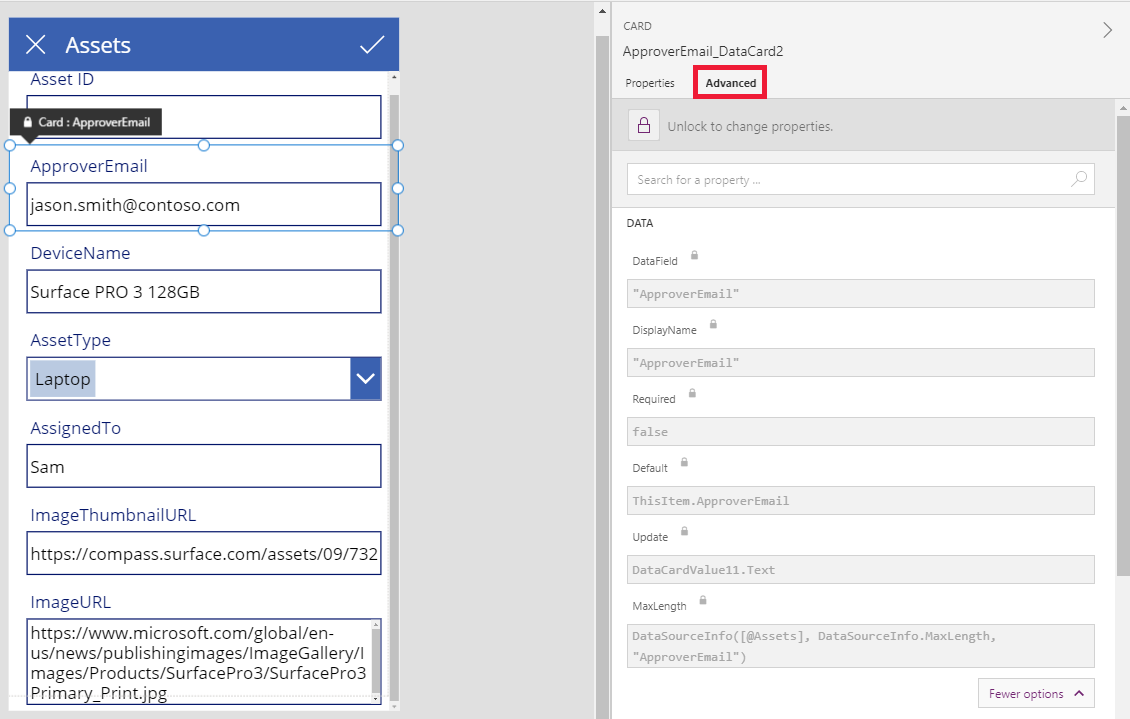The height and width of the screenshot is (719, 1130).
Task: Click the Card : ApproverEmail tooltip label
Action: click(86, 122)
